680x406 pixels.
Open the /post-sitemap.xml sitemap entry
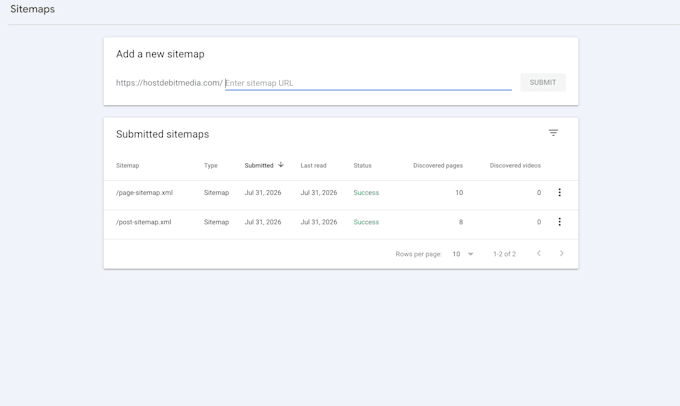tap(144, 222)
